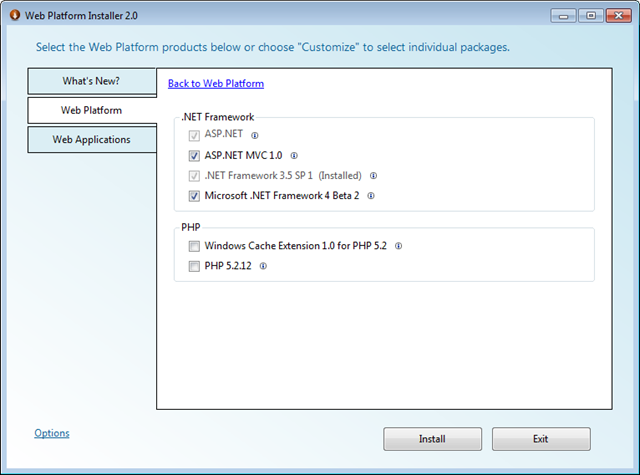Uncheck Microsoft .NET Framework 4 Beta 2
The width and height of the screenshot is (640, 475).
194,196
